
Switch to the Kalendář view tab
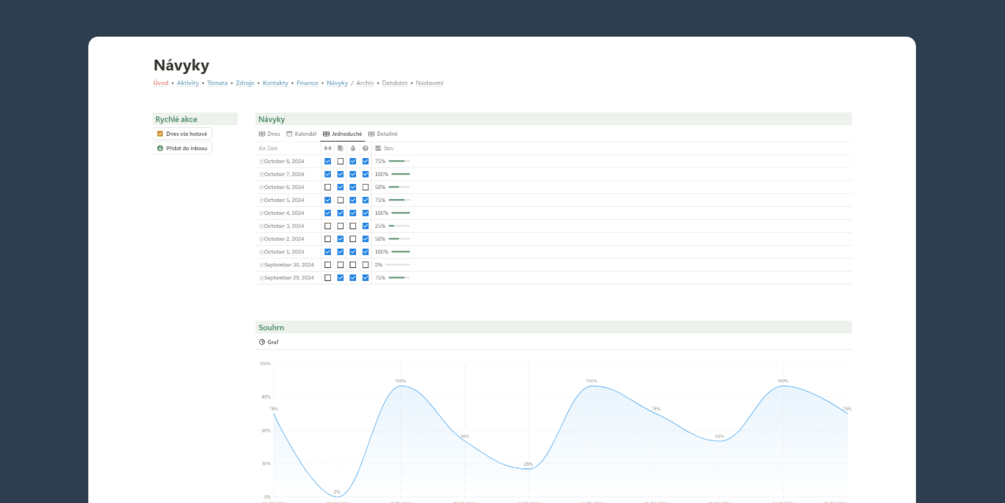click(301, 134)
